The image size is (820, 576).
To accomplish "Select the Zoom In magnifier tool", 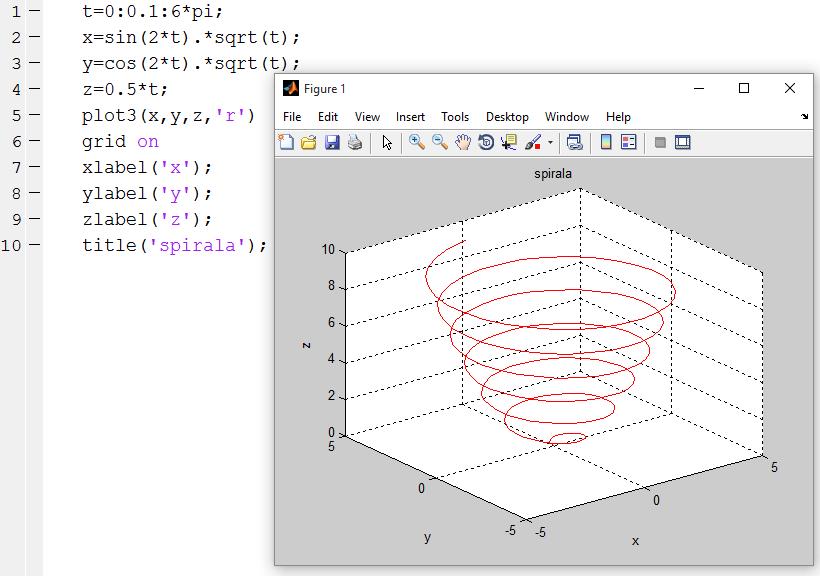I will click(417, 142).
